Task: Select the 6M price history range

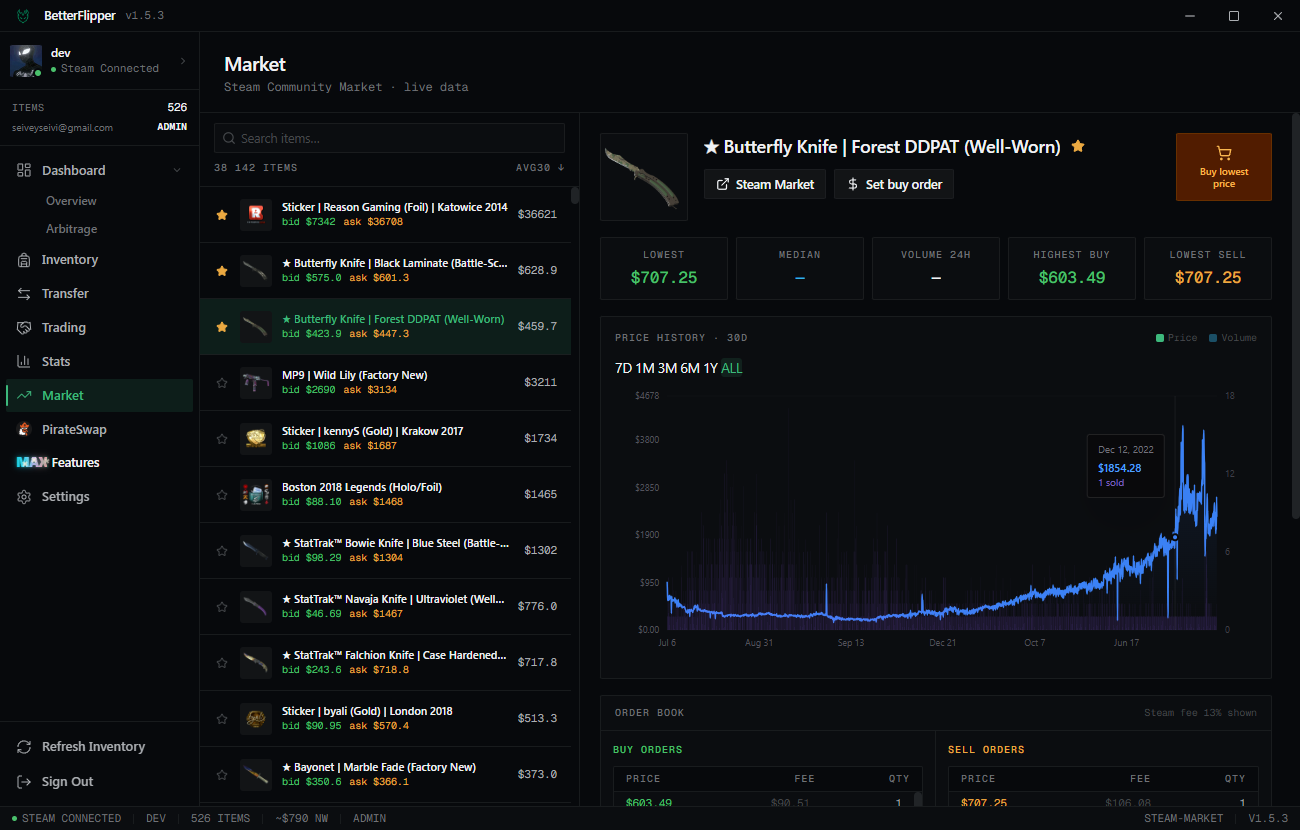Action: coord(690,369)
